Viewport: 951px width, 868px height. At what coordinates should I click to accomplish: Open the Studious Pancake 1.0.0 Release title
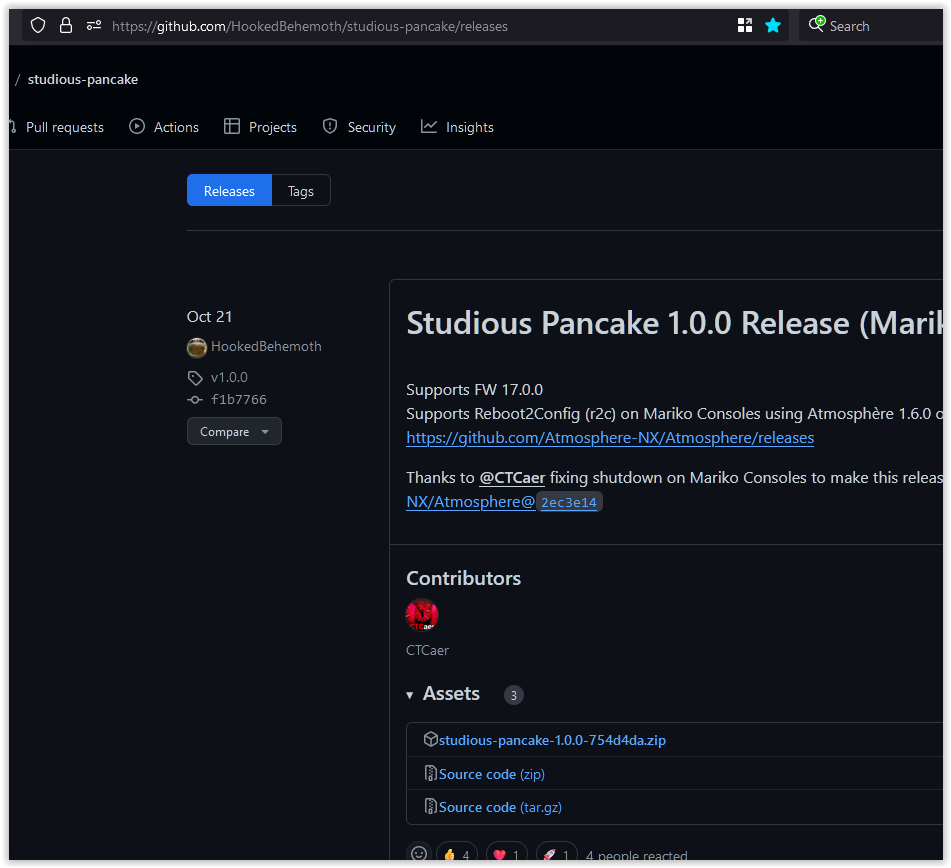(x=674, y=323)
